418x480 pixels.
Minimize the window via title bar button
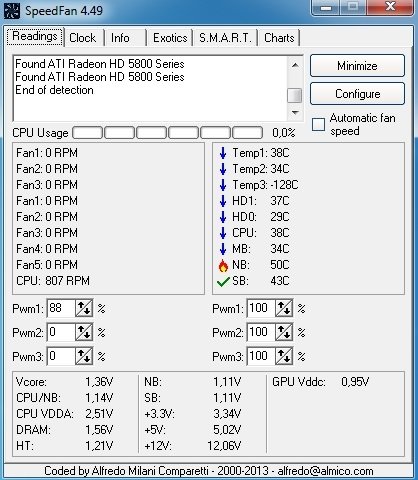tap(326, 7)
